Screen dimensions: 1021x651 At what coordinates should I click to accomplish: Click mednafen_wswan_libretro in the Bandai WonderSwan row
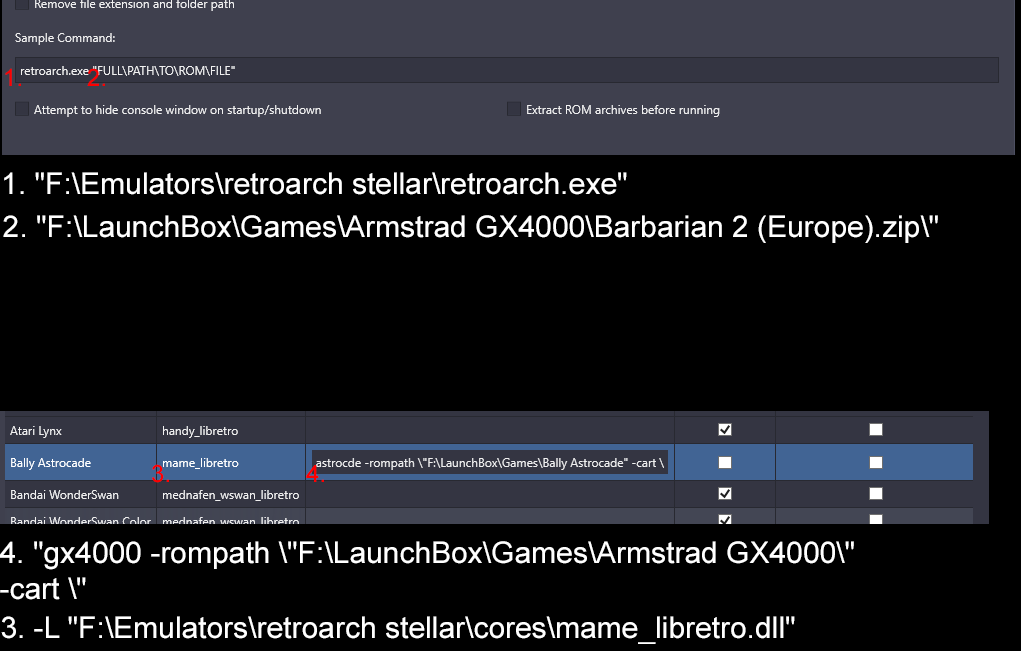pos(231,495)
